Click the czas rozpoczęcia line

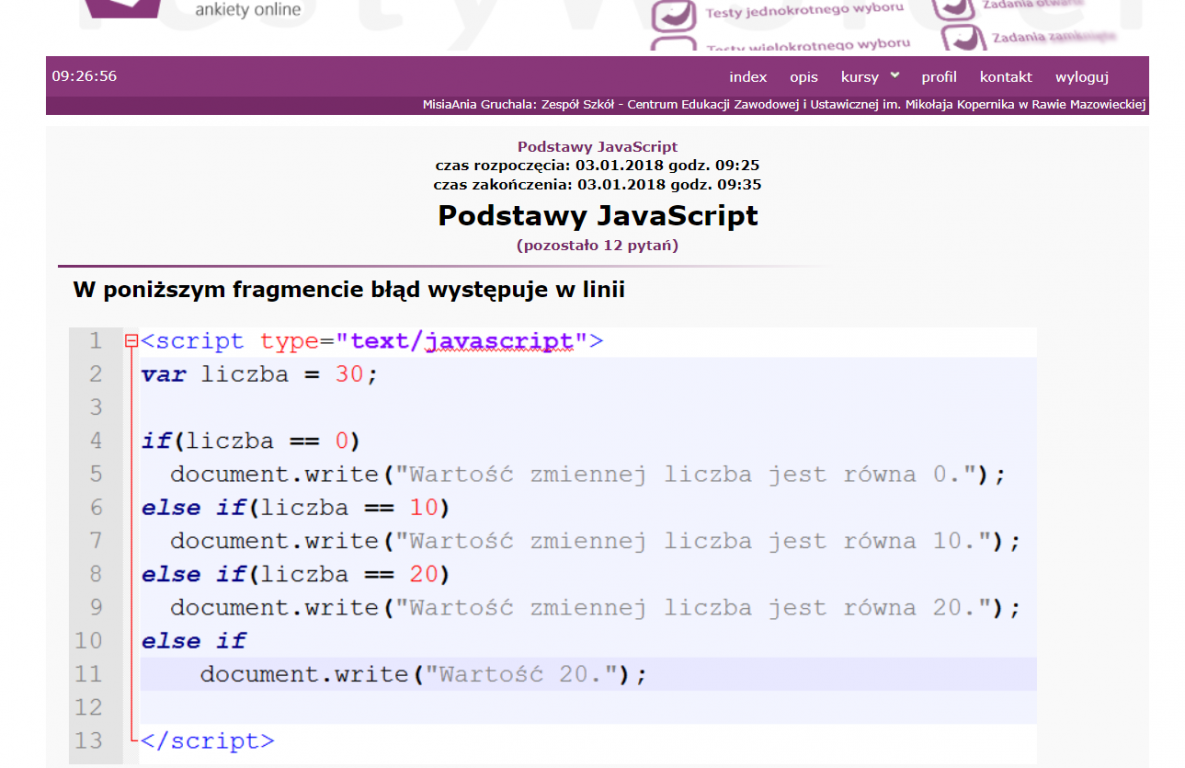click(597, 166)
